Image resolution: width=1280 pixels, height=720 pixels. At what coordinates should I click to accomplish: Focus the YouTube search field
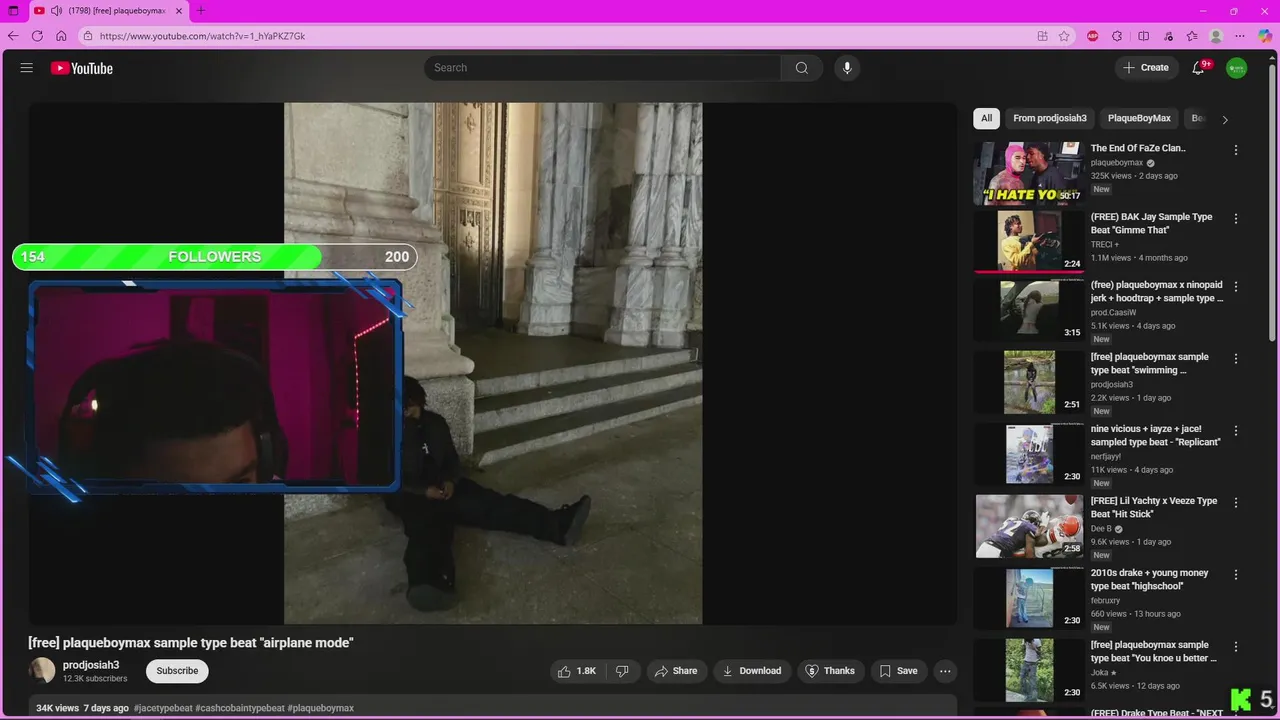pyautogui.click(x=602, y=68)
